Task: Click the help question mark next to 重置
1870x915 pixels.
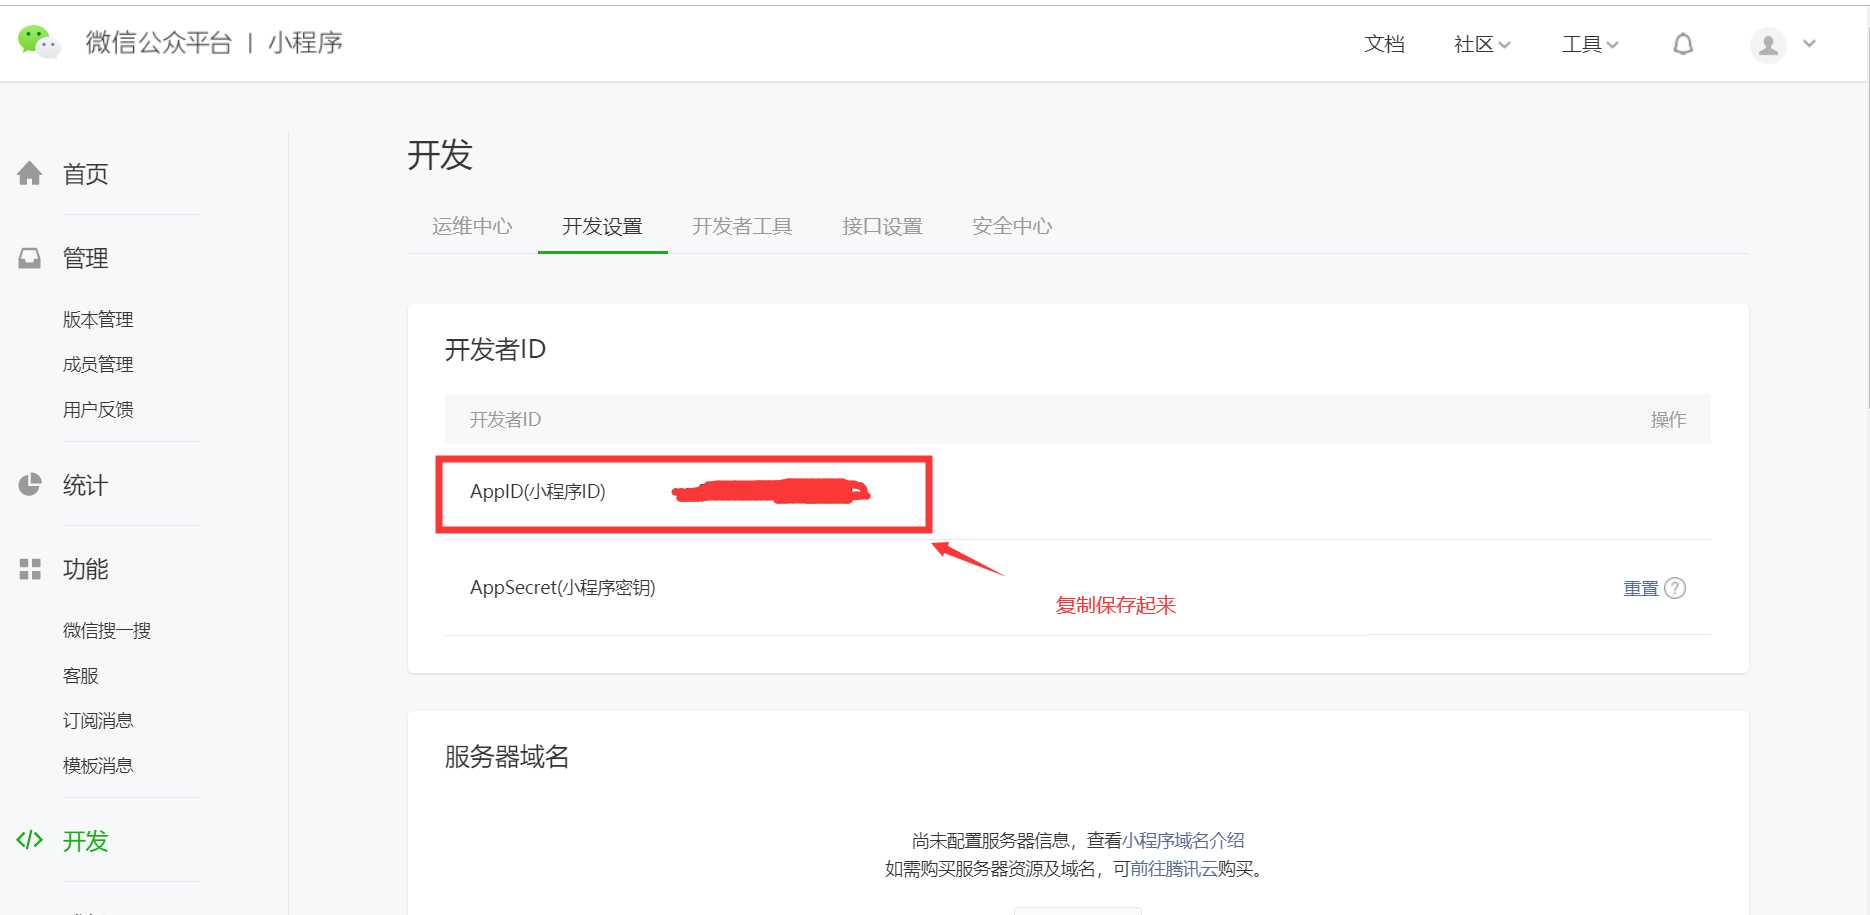Action: click(1675, 588)
